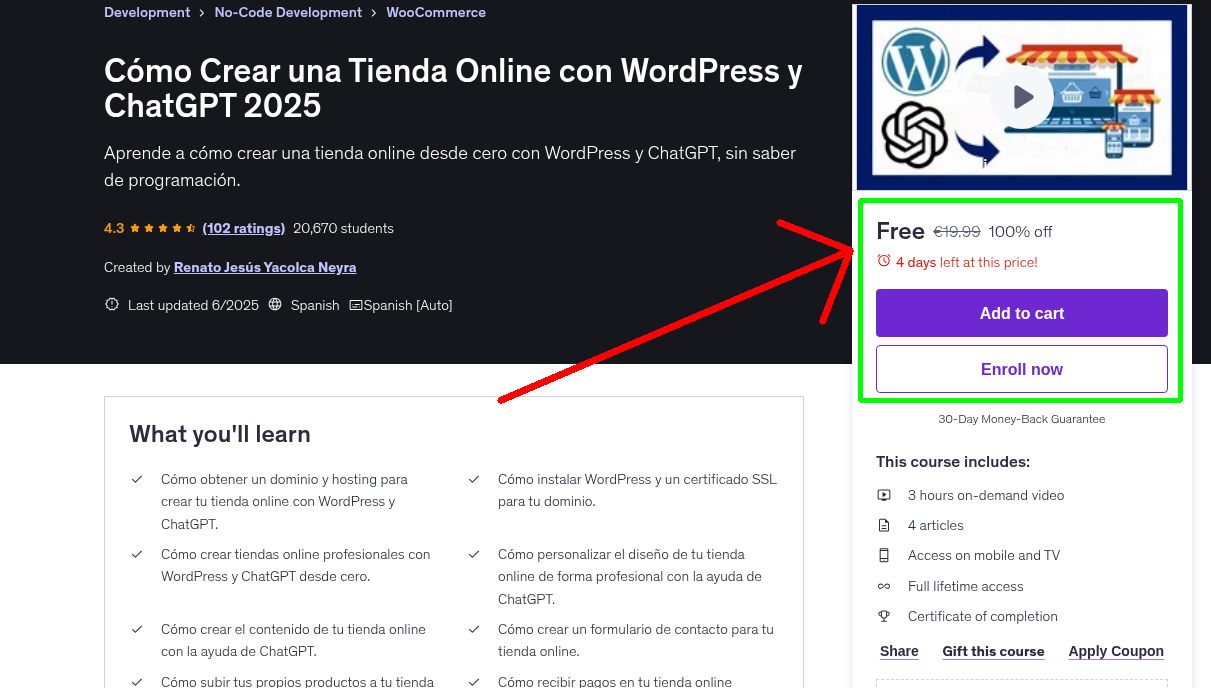Click the checkmark beside instalar WordPress
This screenshot has width=1211, height=688.
click(x=474, y=480)
